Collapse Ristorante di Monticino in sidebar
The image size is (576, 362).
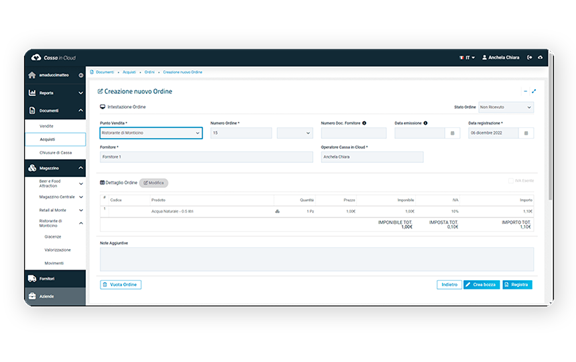tap(81, 223)
